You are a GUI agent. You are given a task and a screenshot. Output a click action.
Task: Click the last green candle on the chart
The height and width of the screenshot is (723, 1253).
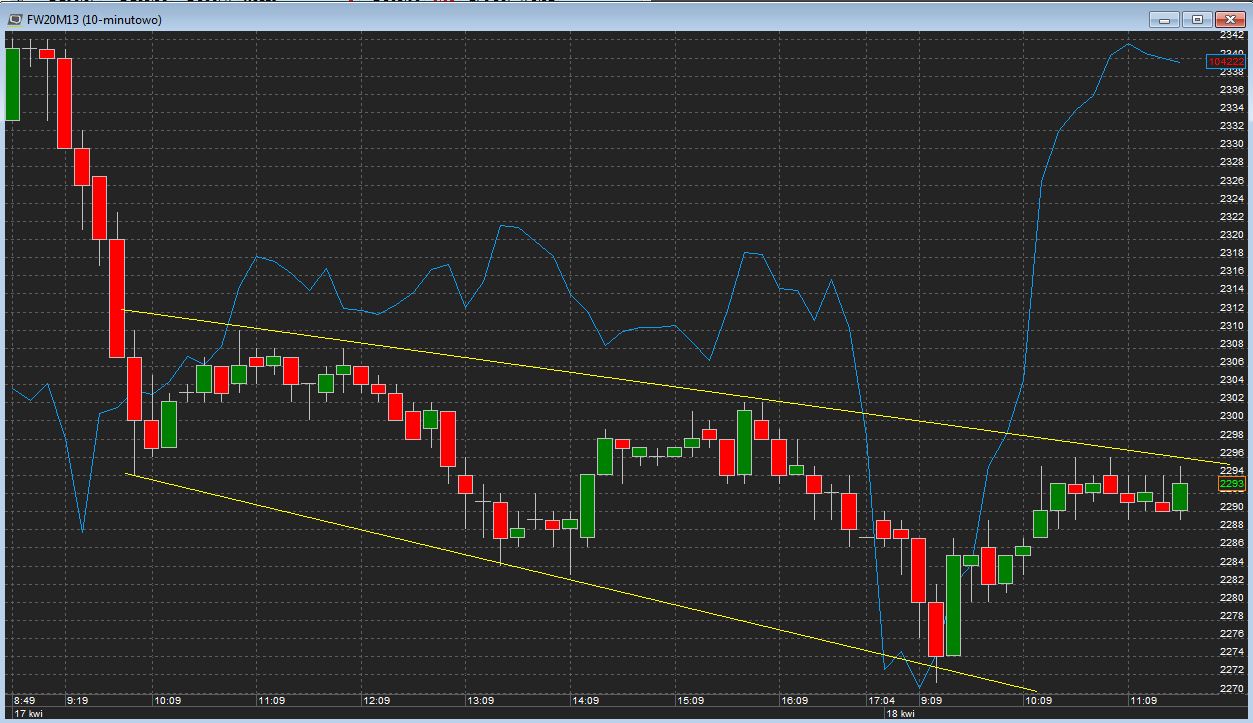pos(1180,497)
